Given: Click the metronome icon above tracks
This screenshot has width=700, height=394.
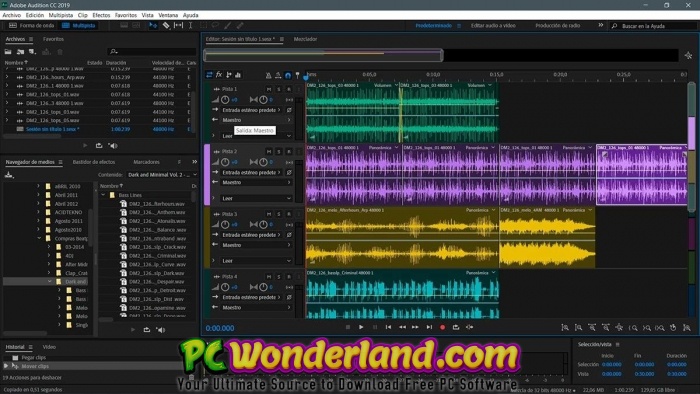Looking at the screenshot, I should pyautogui.click(x=268, y=75).
